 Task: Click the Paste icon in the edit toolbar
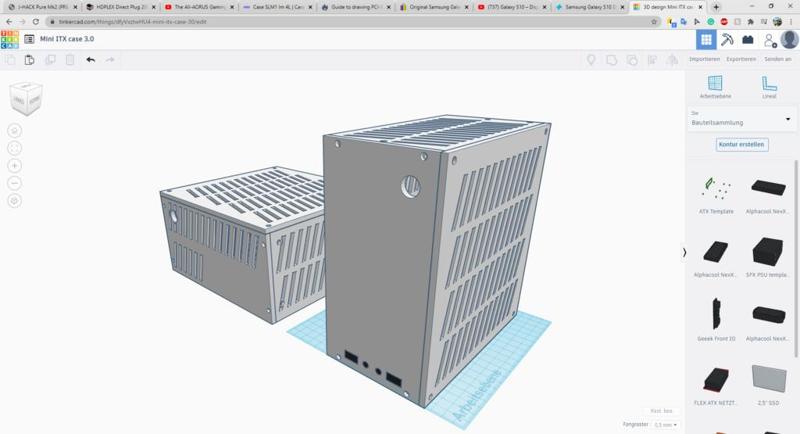[x=30, y=60]
